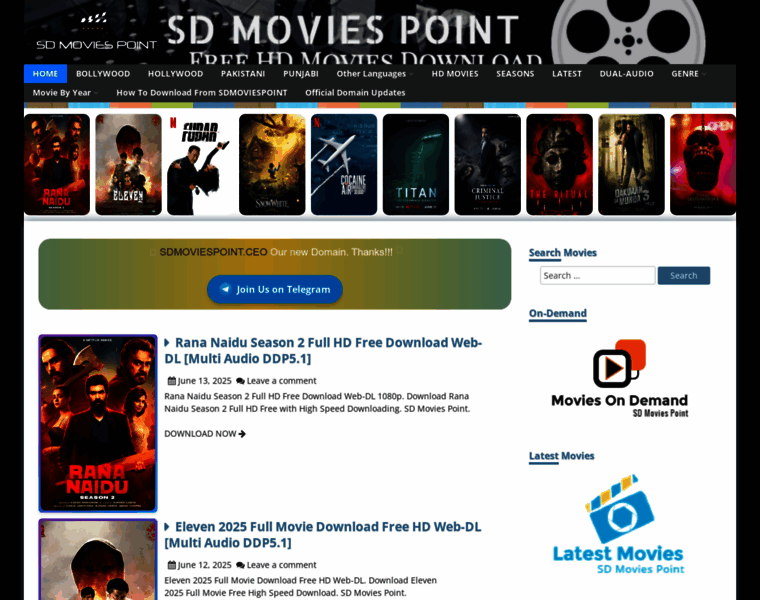Image resolution: width=760 pixels, height=600 pixels.
Task: Click the calendar icon beside June 12, 2025
Action: [x=172, y=565]
